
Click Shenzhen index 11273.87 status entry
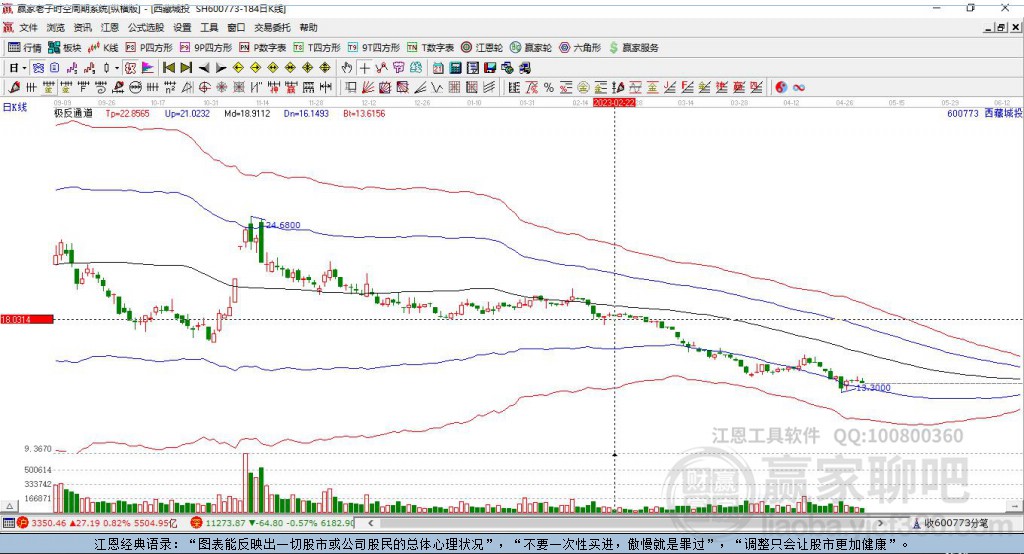(272, 523)
